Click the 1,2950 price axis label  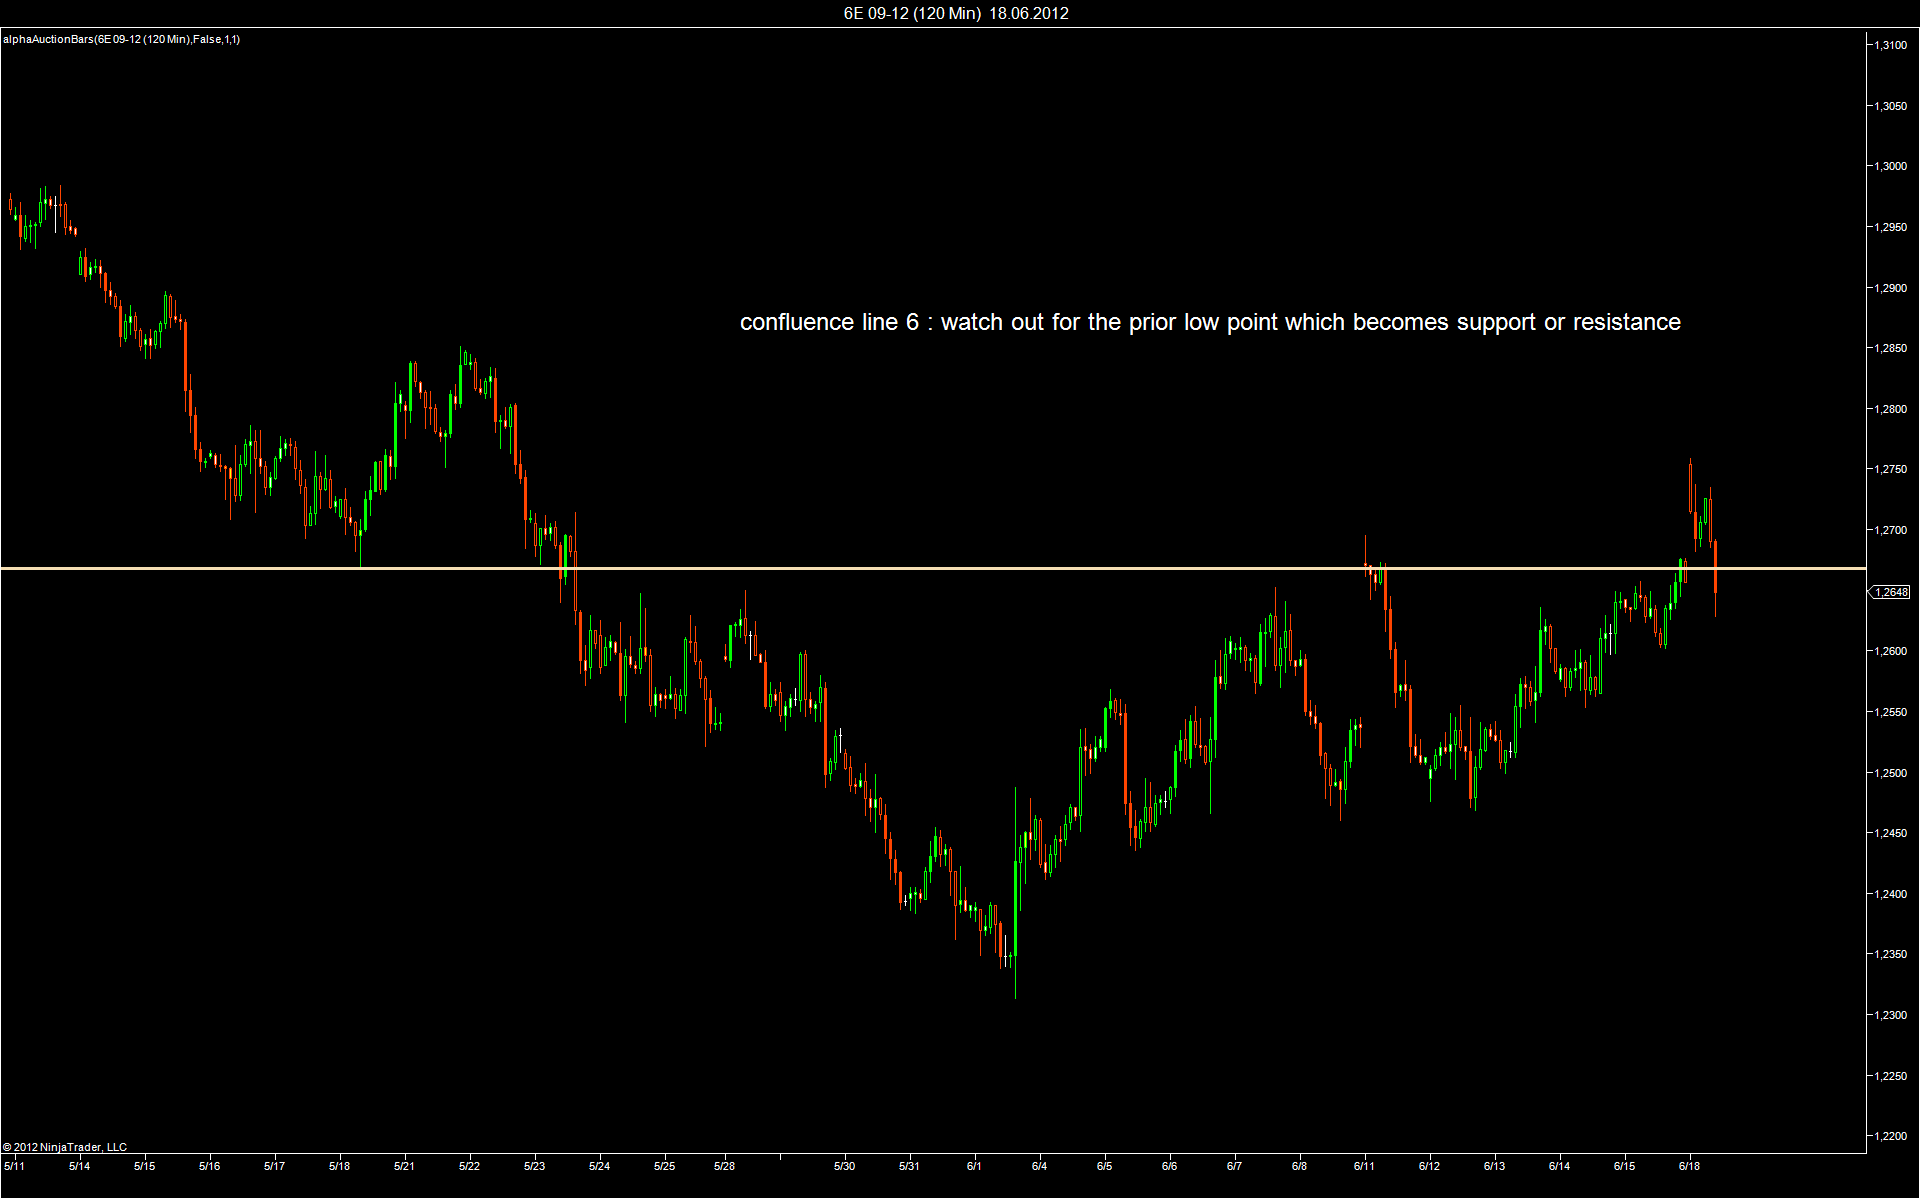click(1890, 227)
